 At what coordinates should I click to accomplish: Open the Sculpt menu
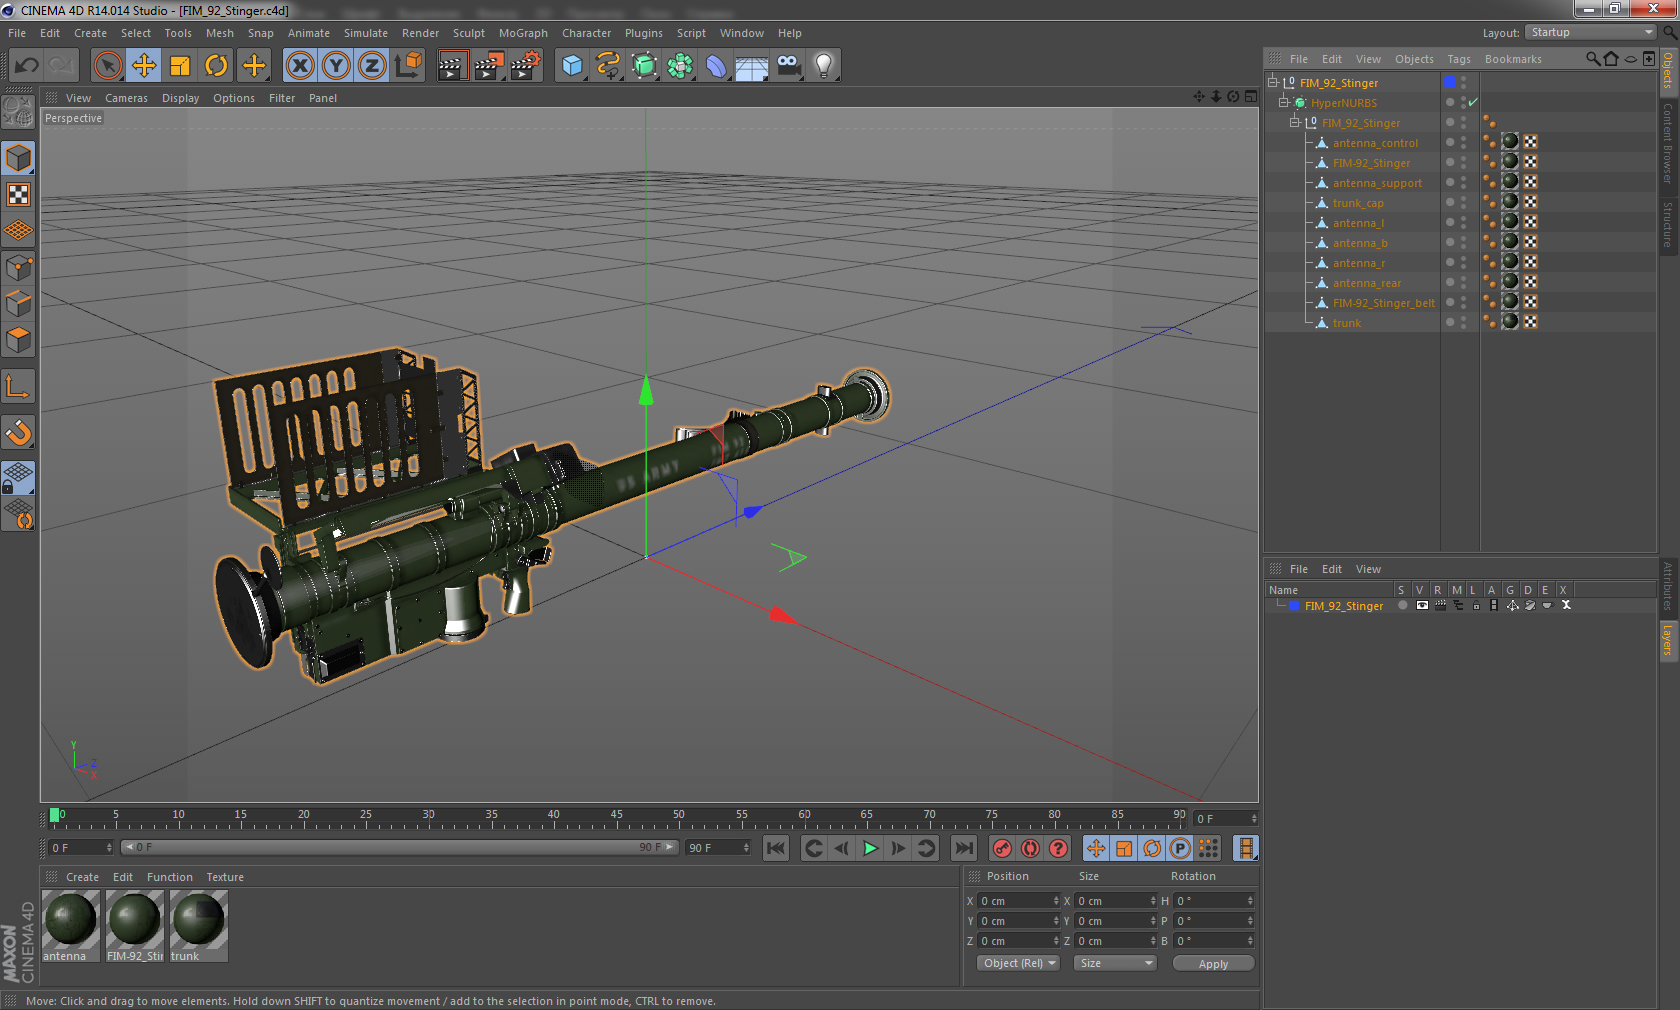click(468, 33)
